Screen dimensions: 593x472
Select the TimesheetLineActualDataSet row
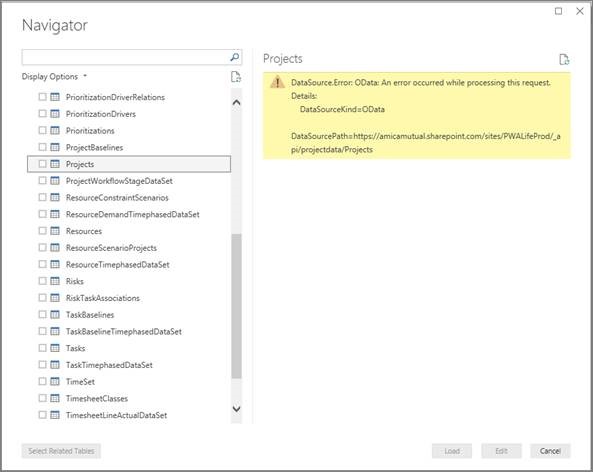tap(129, 415)
